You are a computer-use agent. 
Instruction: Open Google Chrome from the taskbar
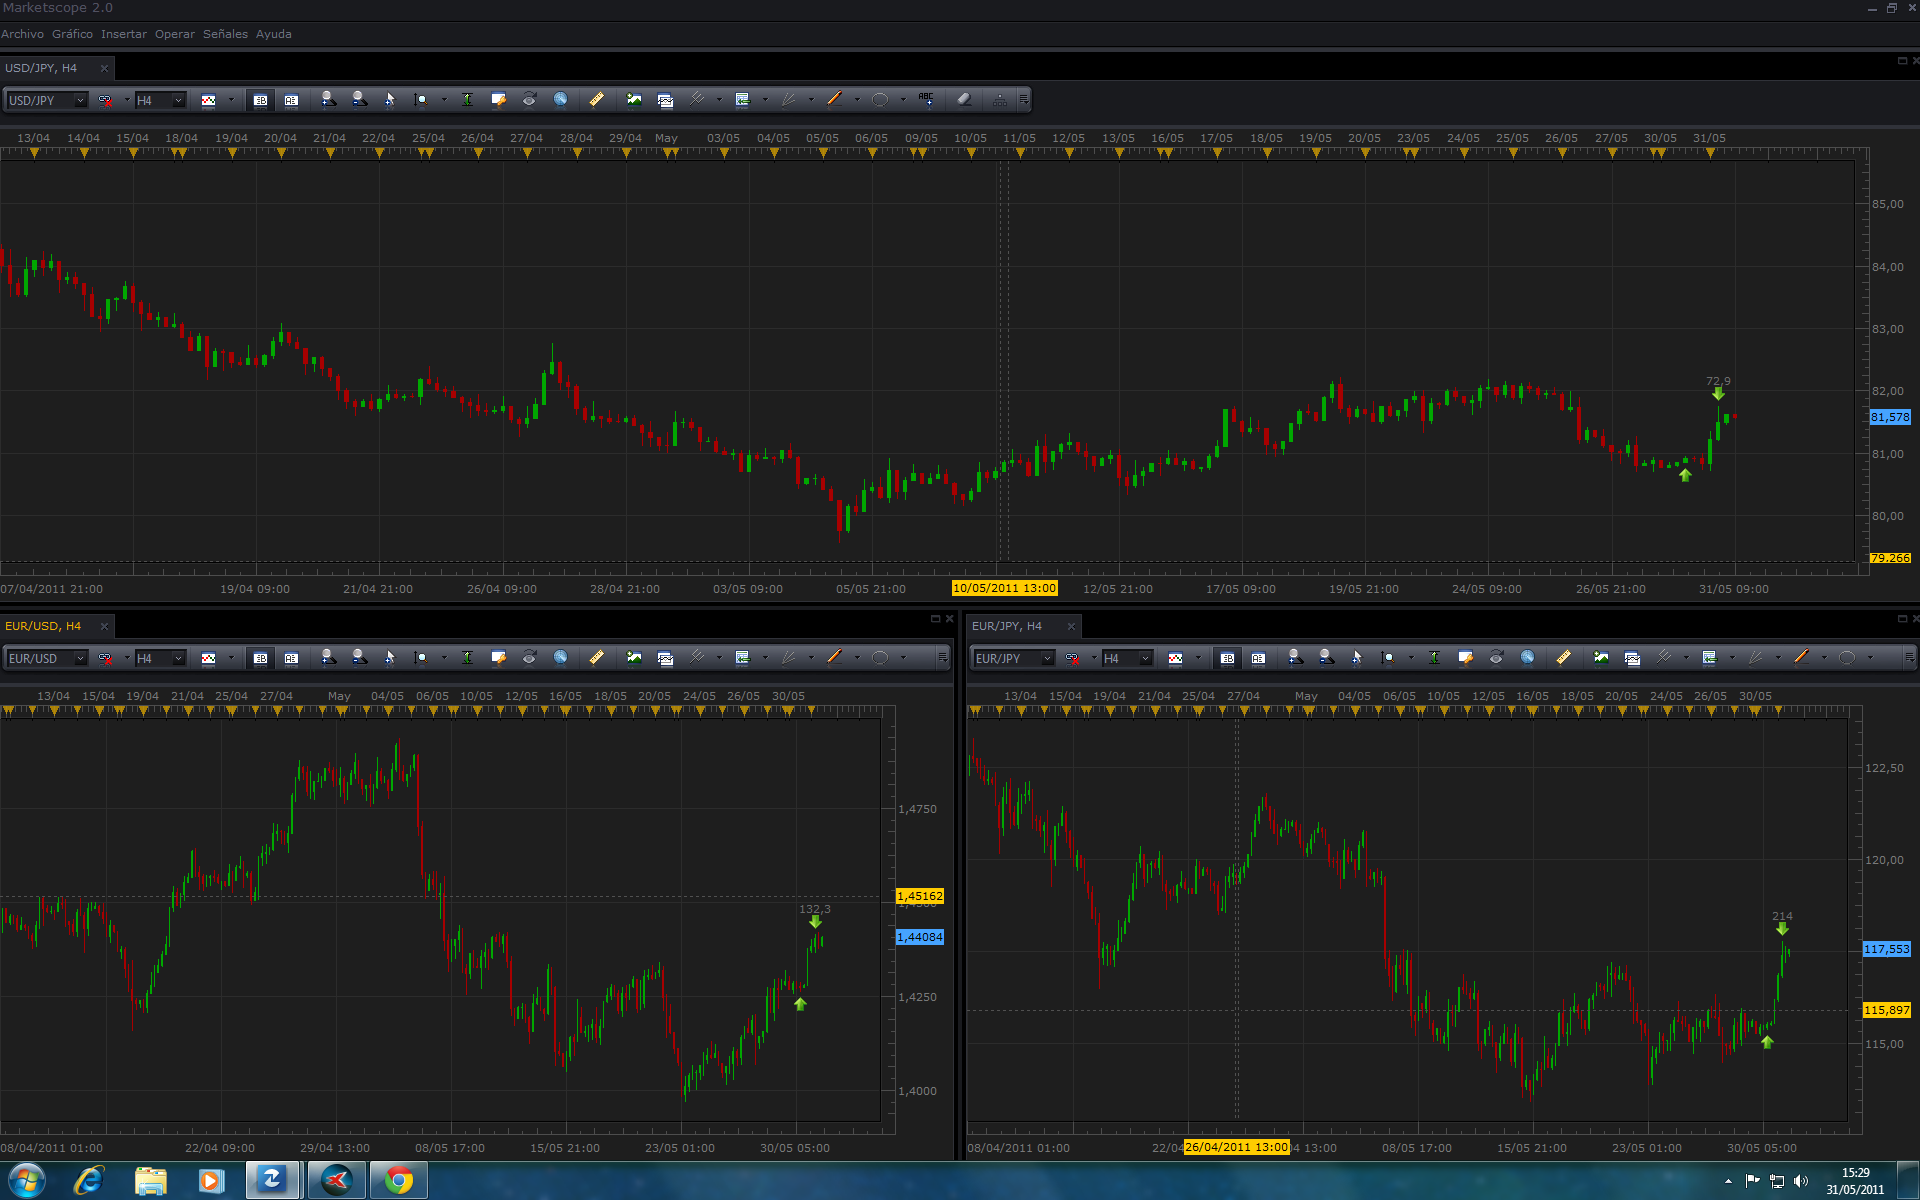[399, 1181]
